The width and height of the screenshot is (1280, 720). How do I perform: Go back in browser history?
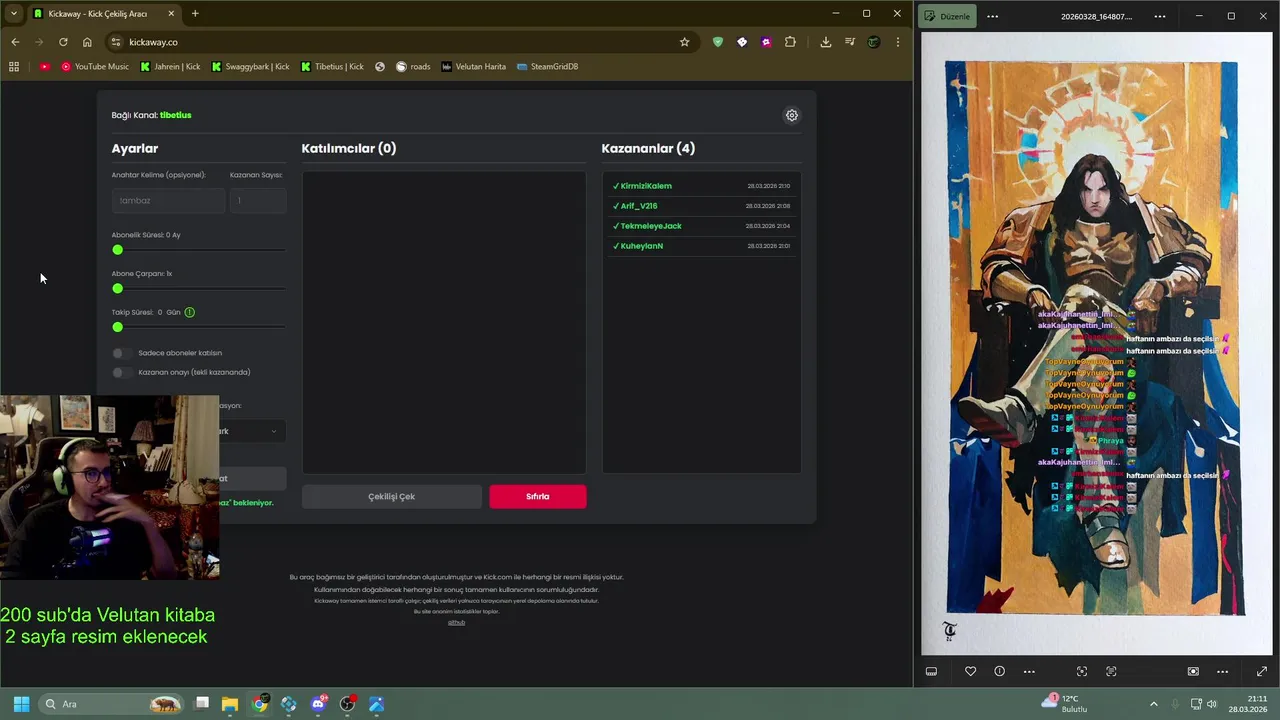click(x=15, y=42)
